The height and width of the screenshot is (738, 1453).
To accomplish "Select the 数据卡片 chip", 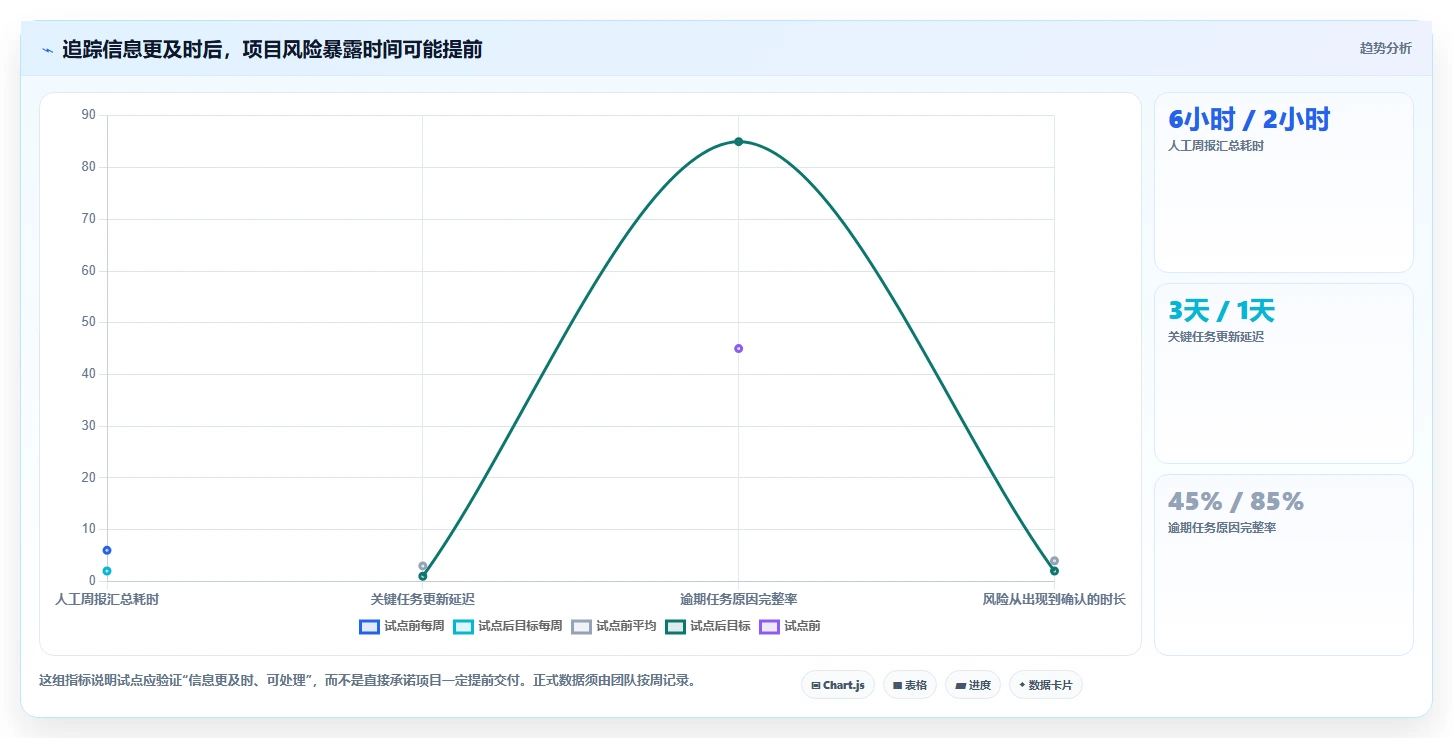I will point(1045,685).
